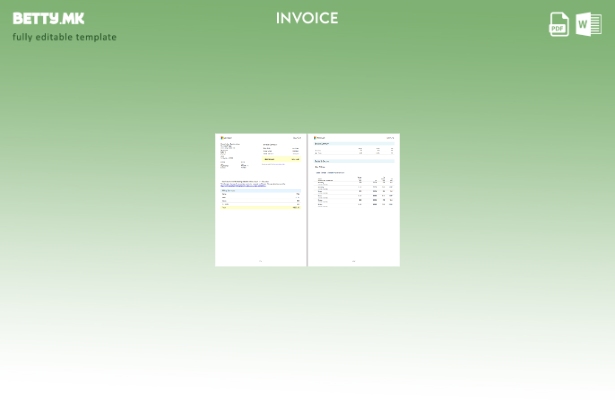This screenshot has height=400, width=615.
Task: Click the blue hyperlink text on page one
Action: pos(243,186)
